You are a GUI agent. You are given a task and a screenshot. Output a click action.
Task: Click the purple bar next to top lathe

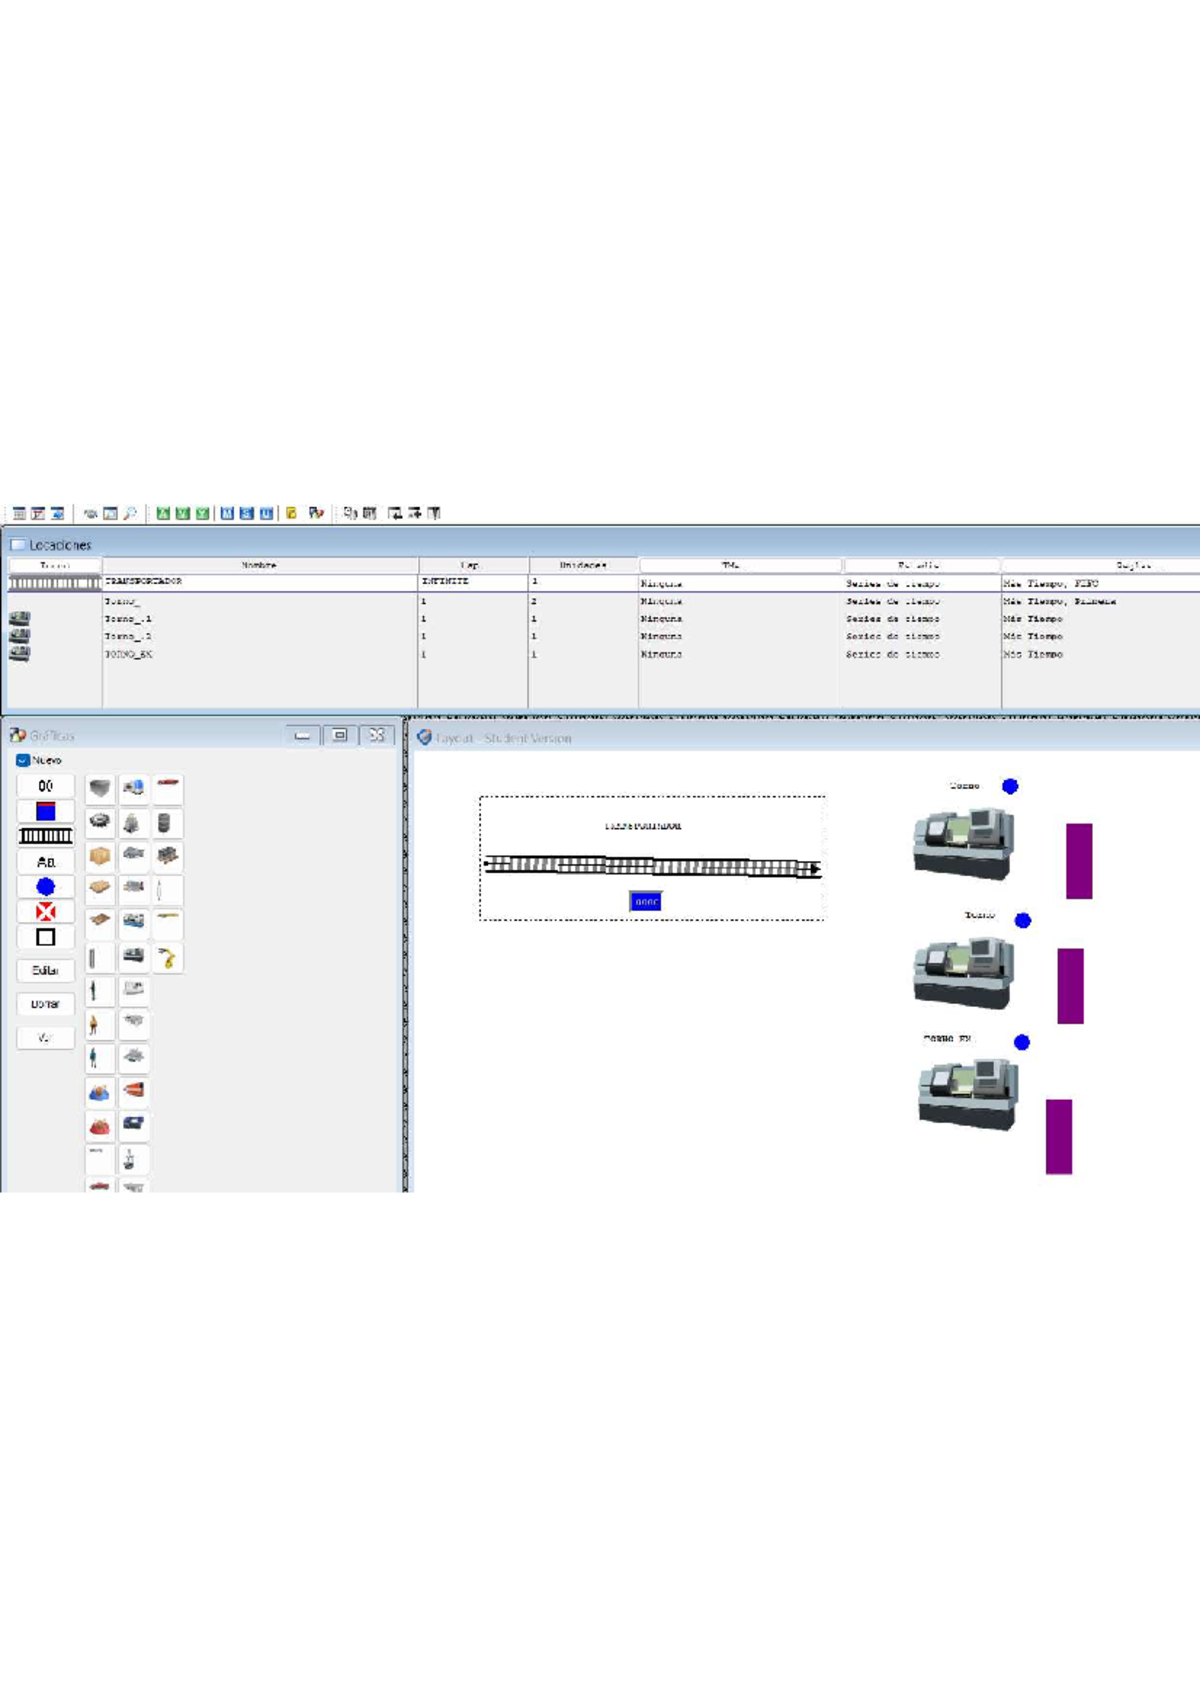click(1078, 861)
